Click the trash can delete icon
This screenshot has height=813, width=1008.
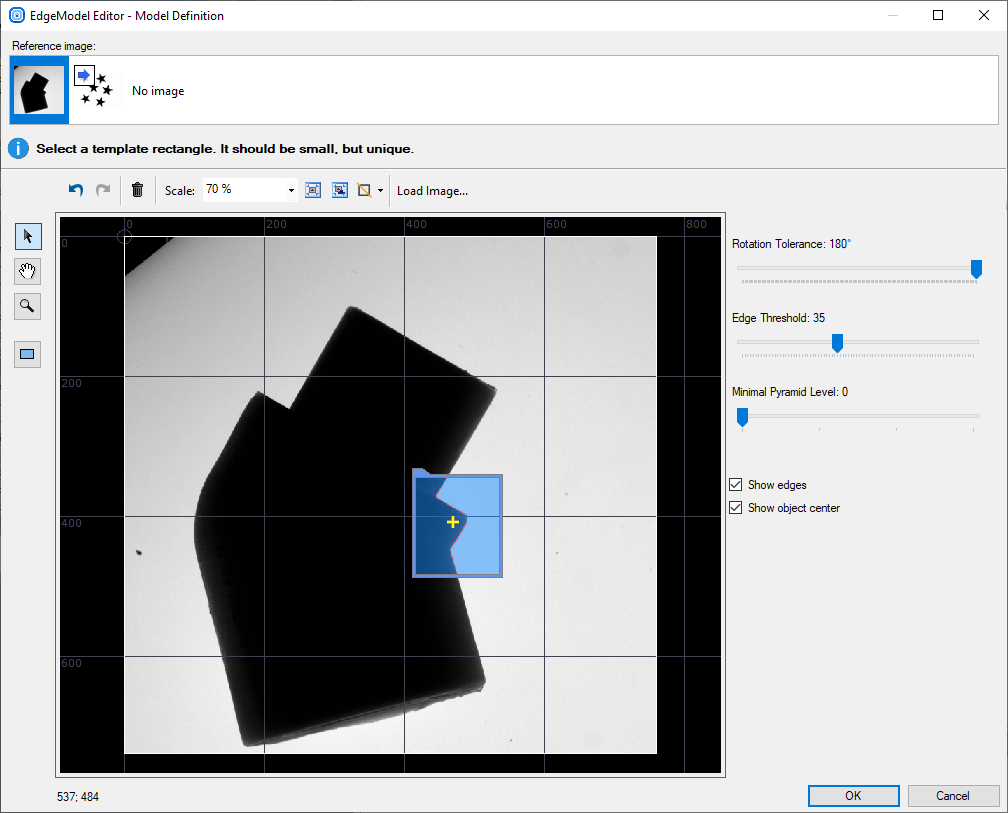[x=138, y=190]
